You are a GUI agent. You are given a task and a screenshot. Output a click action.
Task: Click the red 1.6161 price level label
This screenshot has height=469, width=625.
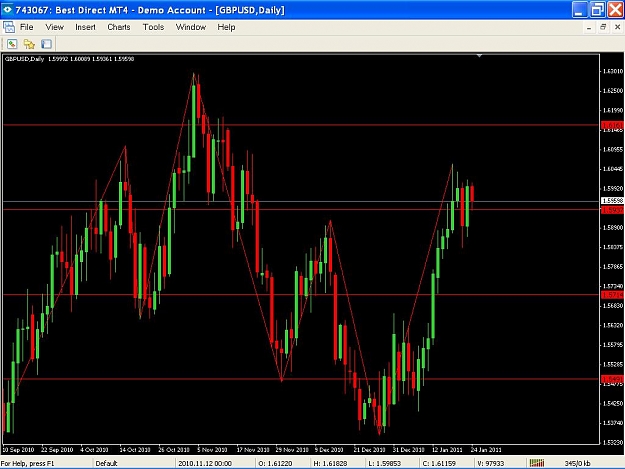612,125
